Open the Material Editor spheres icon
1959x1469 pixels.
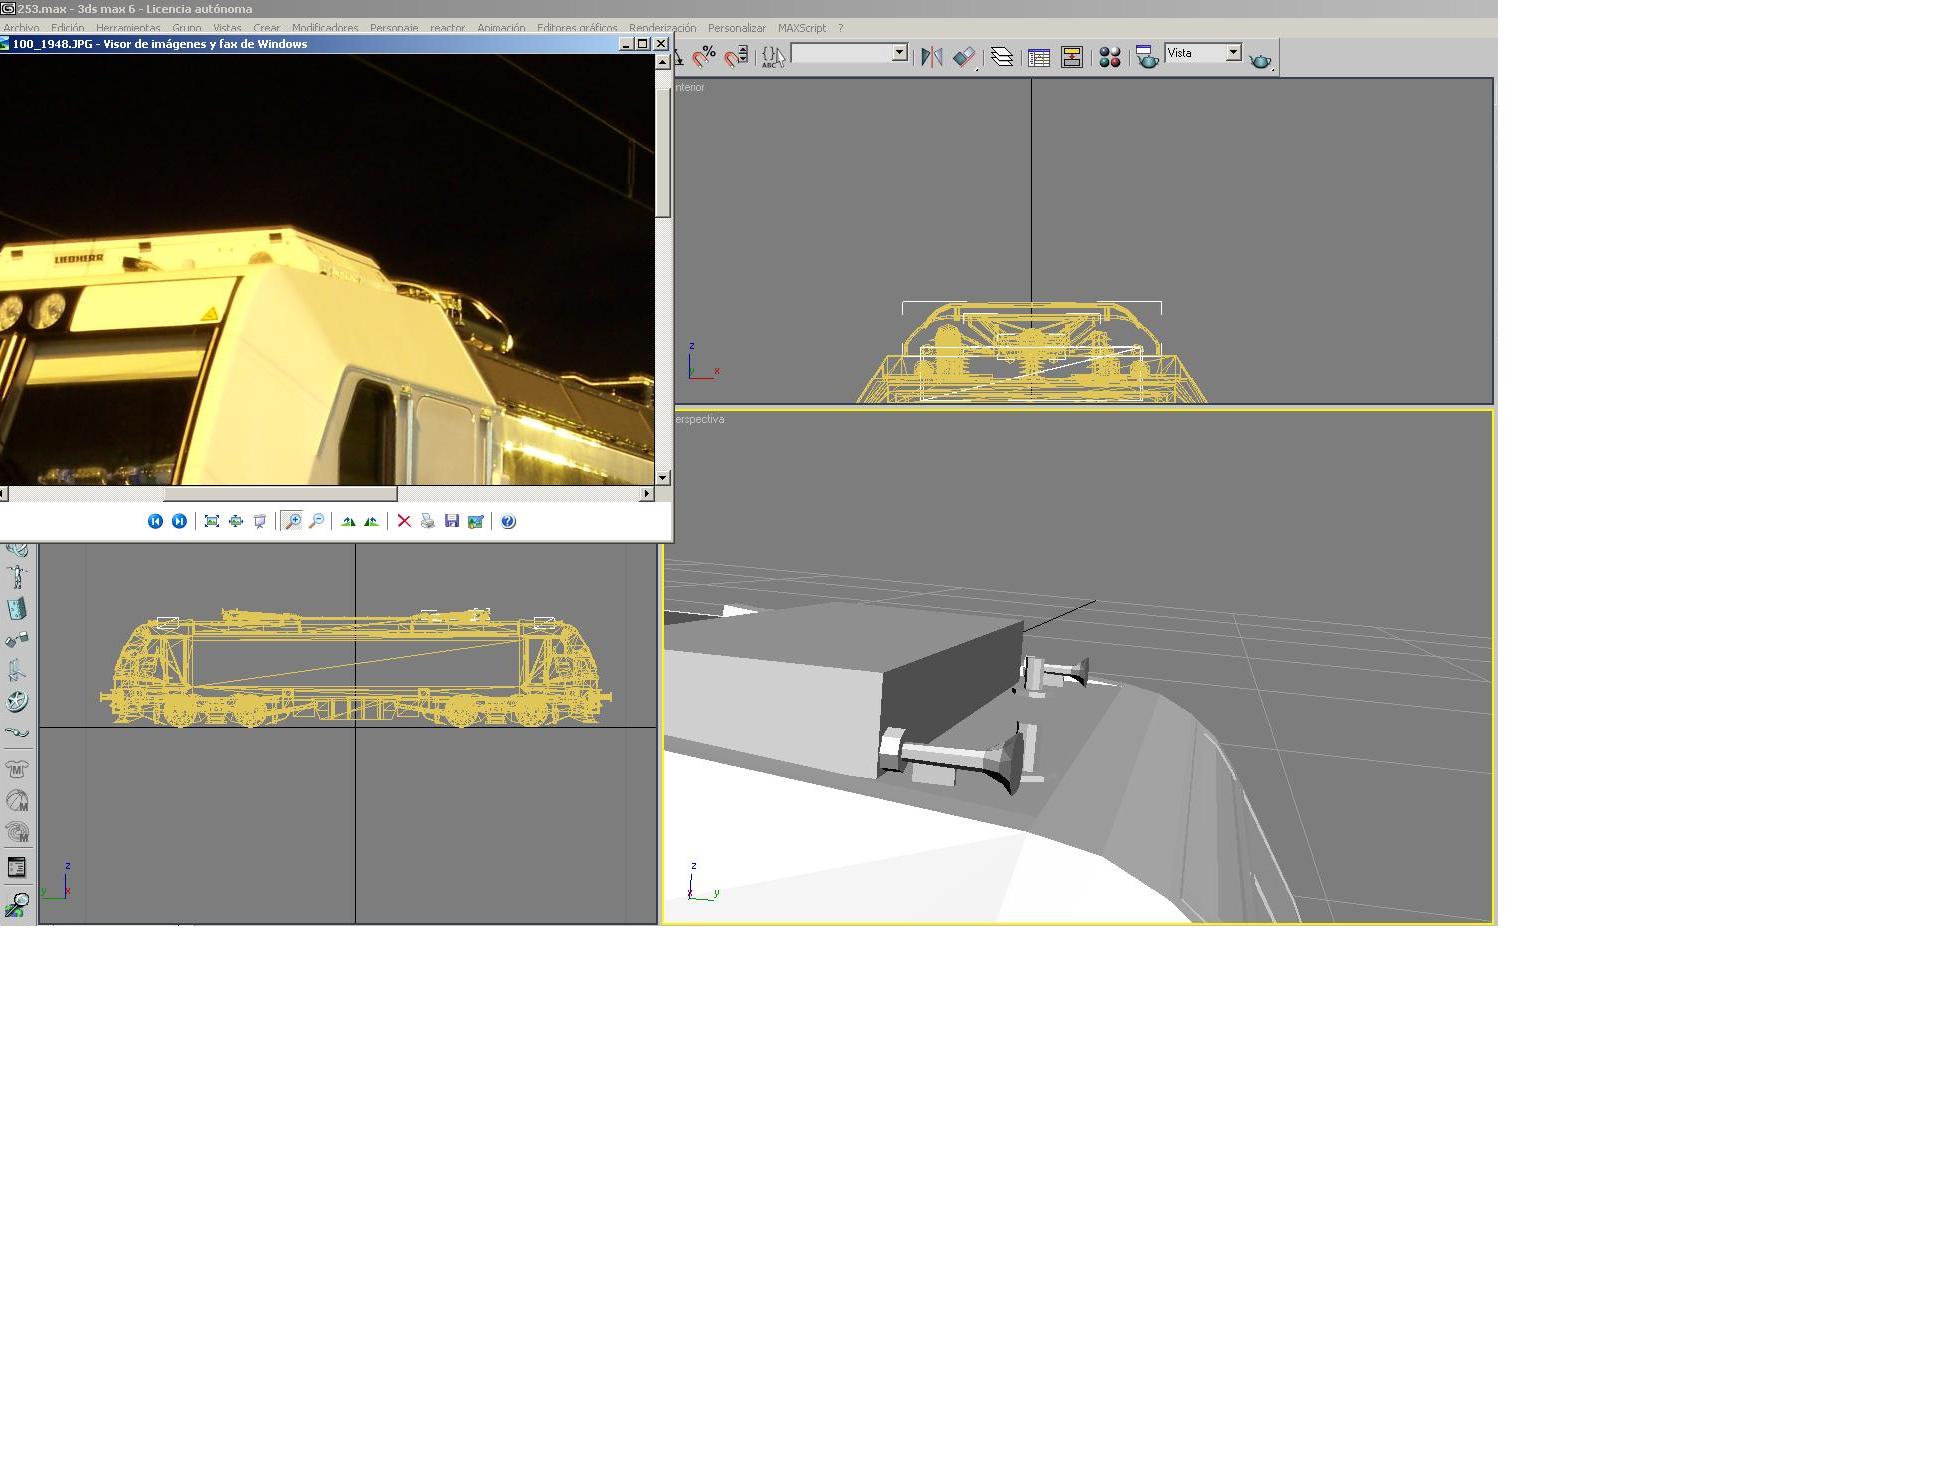pyautogui.click(x=1109, y=57)
